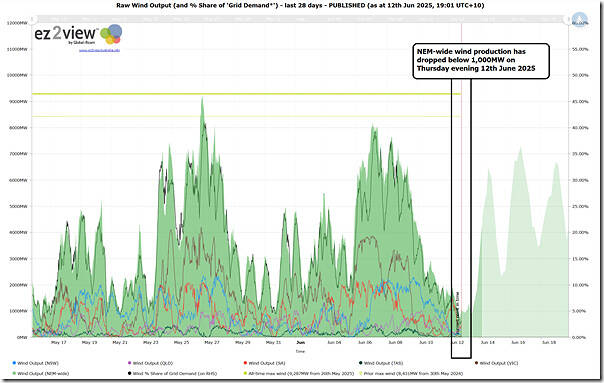604x383 pixels.
Task: Click the '3000MW' left axis label
Action: click(x=18, y=259)
